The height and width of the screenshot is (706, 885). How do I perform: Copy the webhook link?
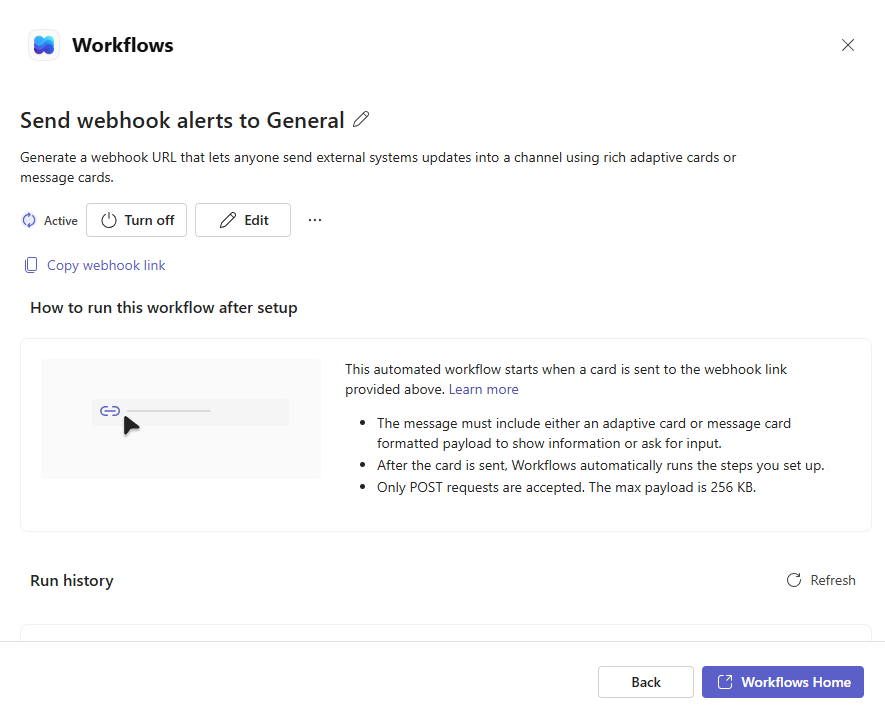pos(95,265)
